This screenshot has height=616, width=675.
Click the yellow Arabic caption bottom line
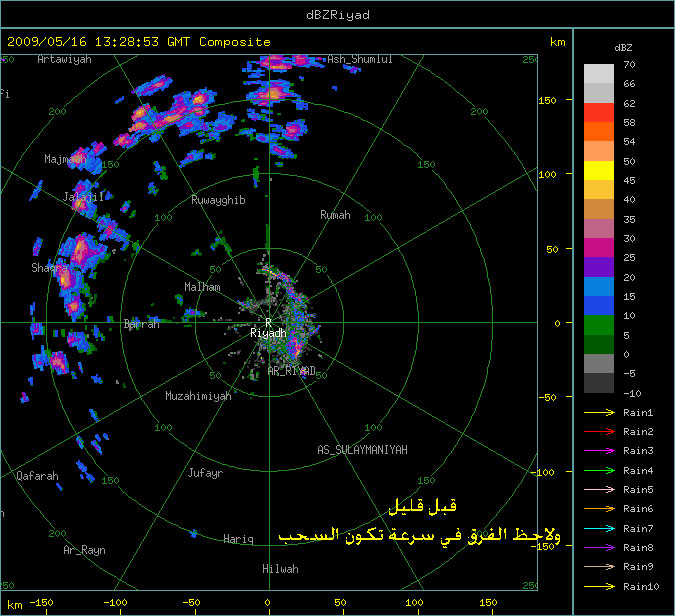click(x=419, y=535)
